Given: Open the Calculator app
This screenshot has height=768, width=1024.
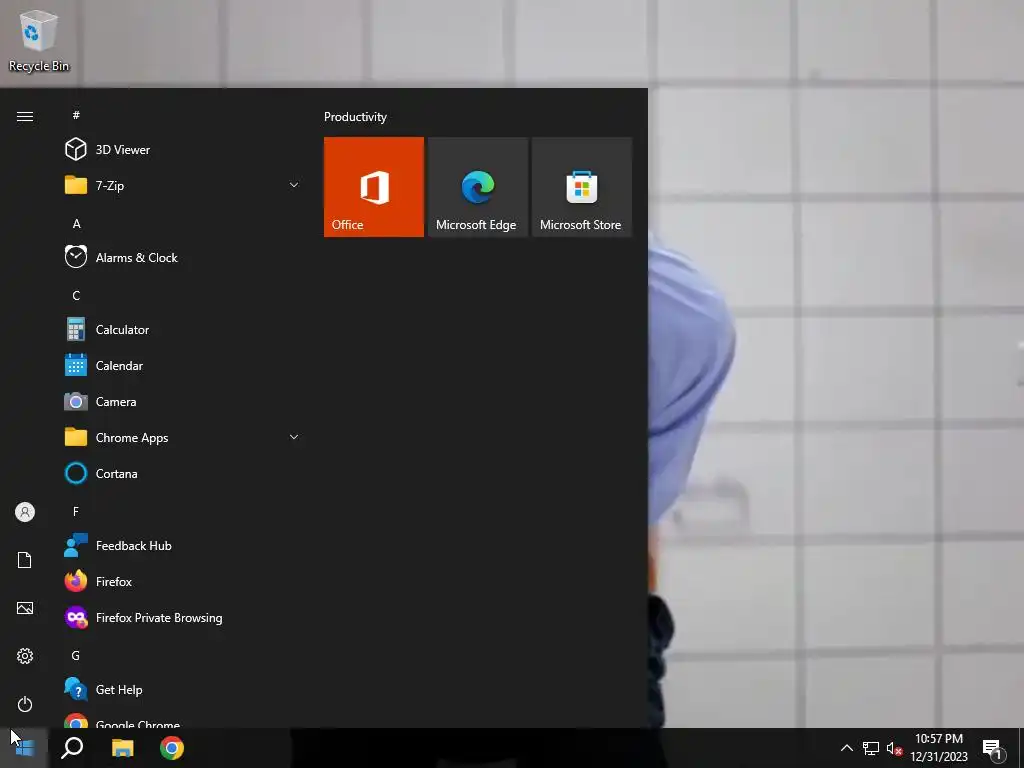Looking at the screenshot, I should point(182,330).
